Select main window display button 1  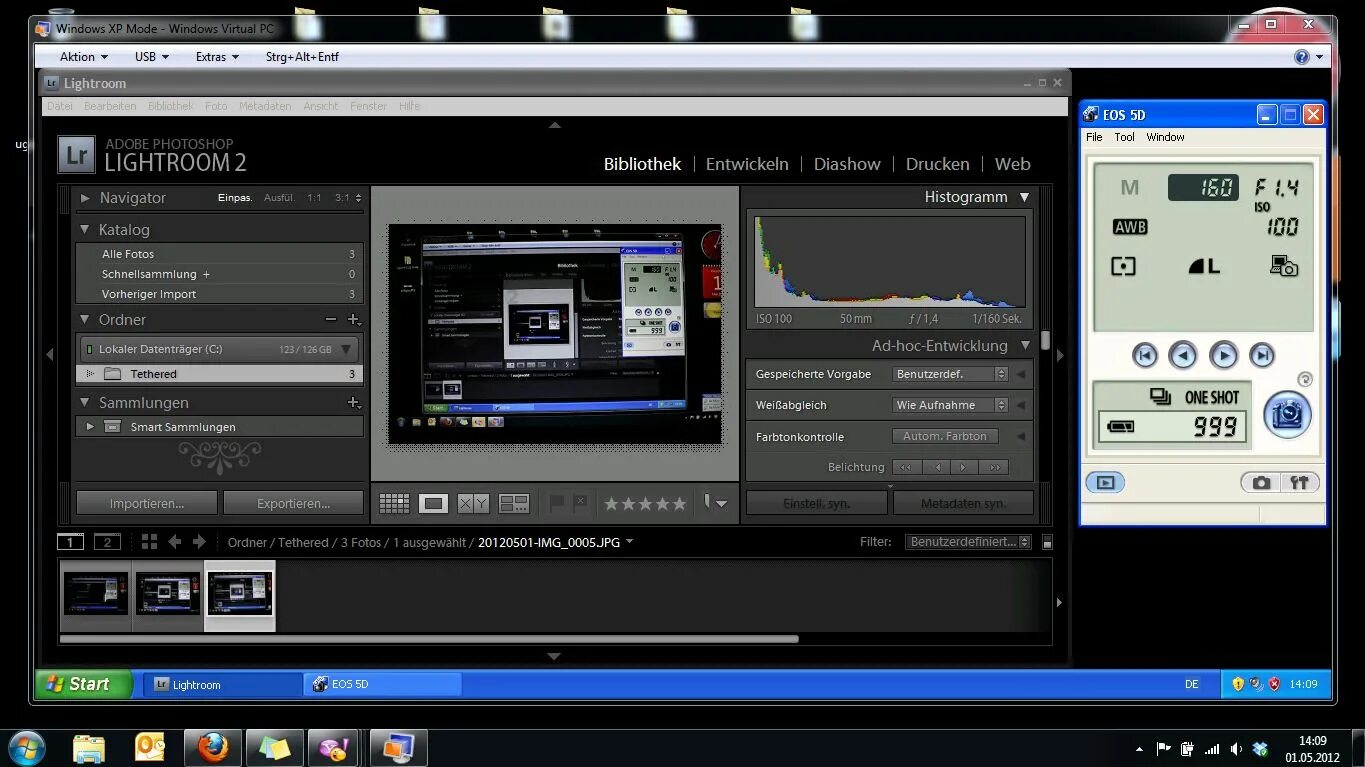pos(70,542)
